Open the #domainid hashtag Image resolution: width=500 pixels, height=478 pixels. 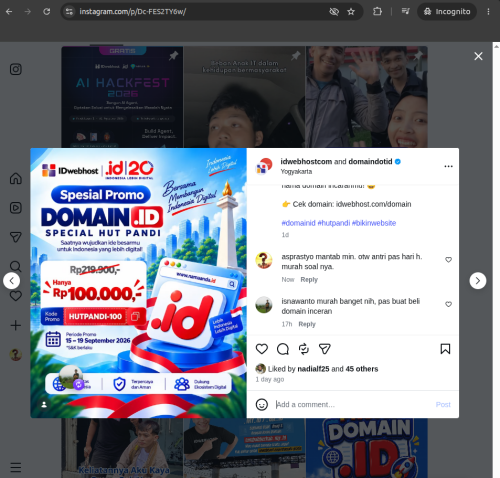pyautogui.click(x=298, y=223)
